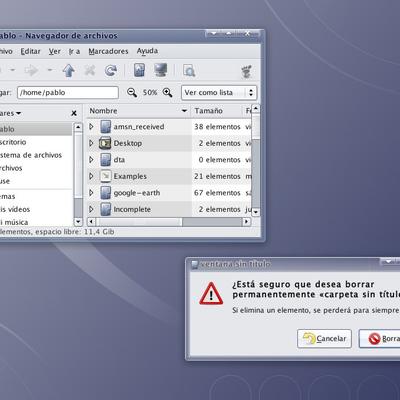Stop loading with the X toolbar icon
The image size is (400, 400).
pos(90,70)
